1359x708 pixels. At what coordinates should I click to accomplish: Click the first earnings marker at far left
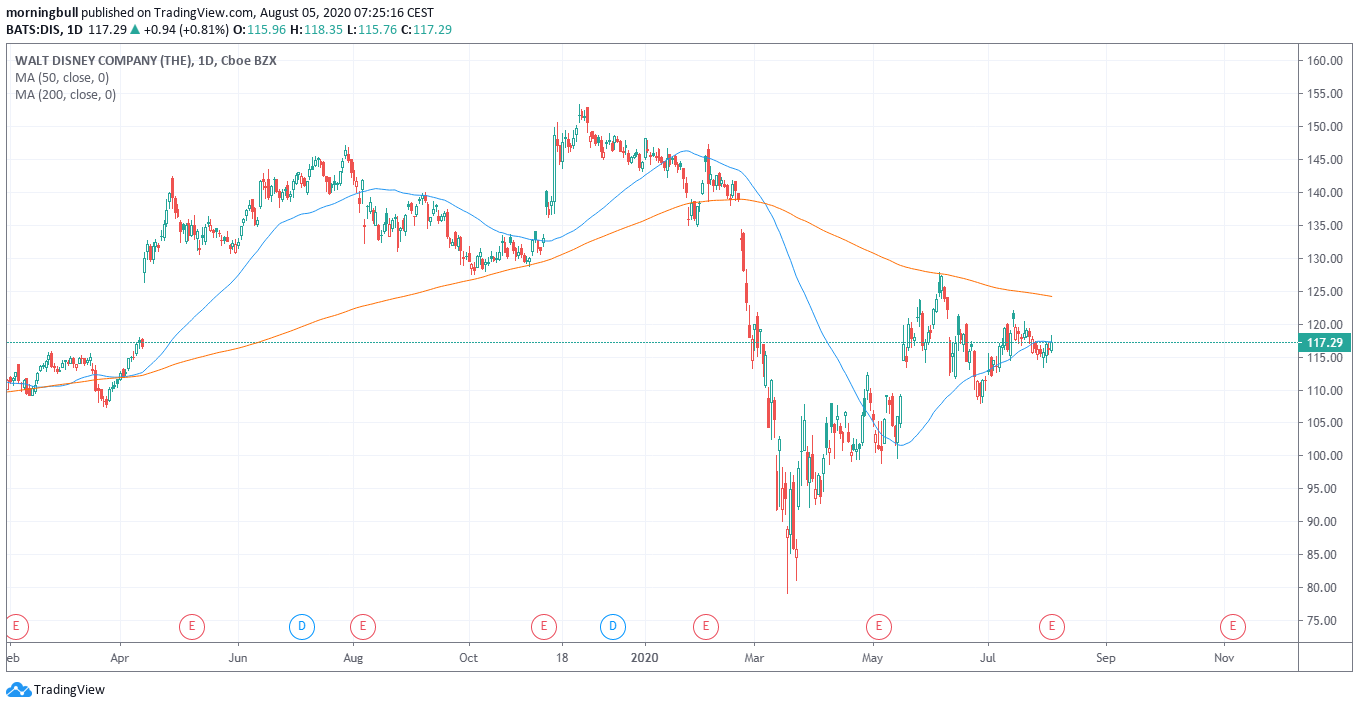point(14,627)
